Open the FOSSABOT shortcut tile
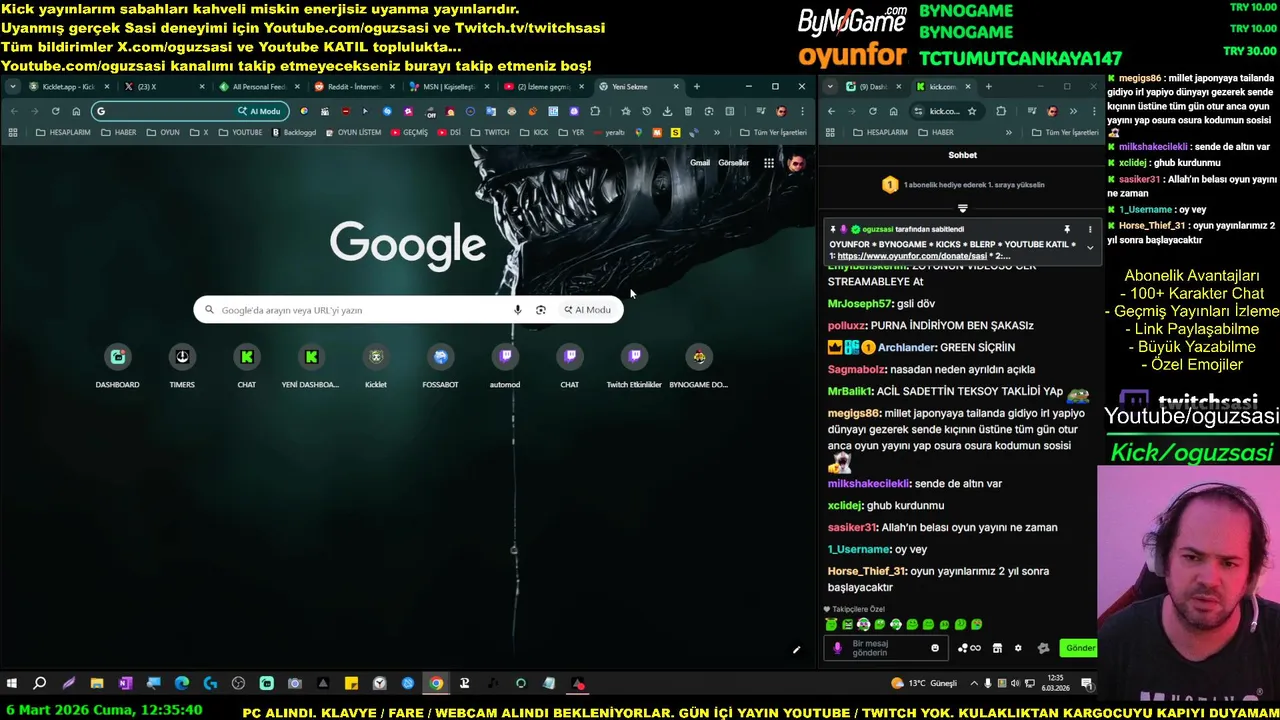The image size is (1280, 720). pos(440,366)
